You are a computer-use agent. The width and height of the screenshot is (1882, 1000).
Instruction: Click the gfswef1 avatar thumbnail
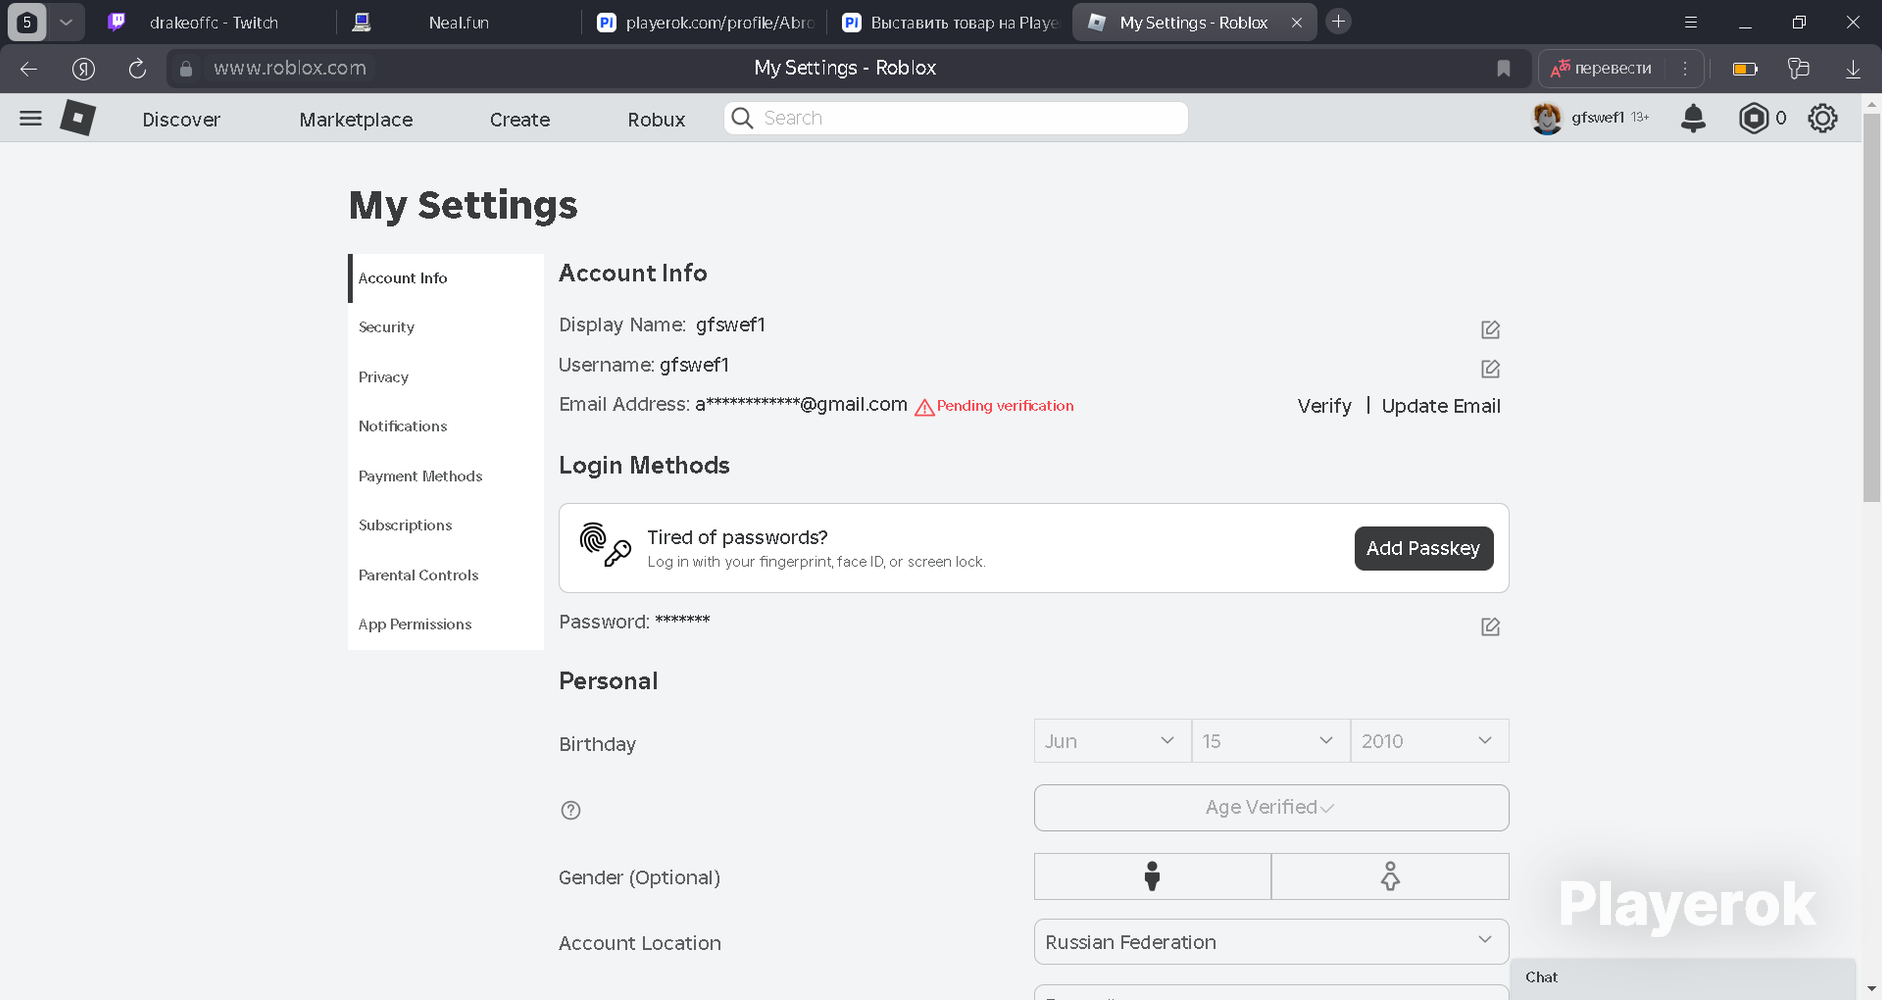tap(1547, 119)
